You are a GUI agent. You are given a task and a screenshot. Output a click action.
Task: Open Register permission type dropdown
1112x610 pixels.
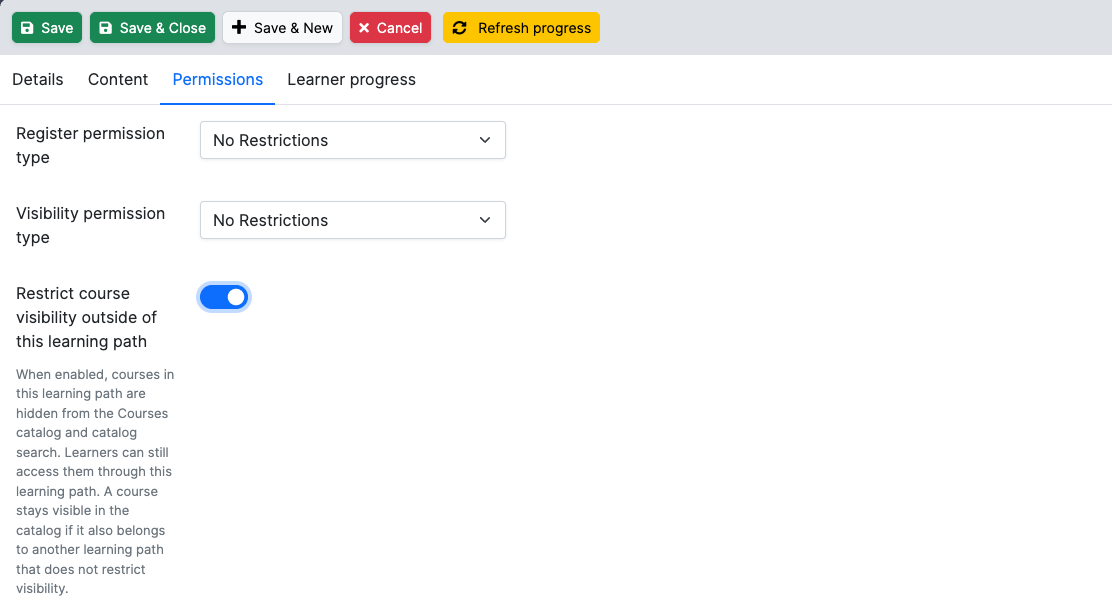[x=352, y=140]
